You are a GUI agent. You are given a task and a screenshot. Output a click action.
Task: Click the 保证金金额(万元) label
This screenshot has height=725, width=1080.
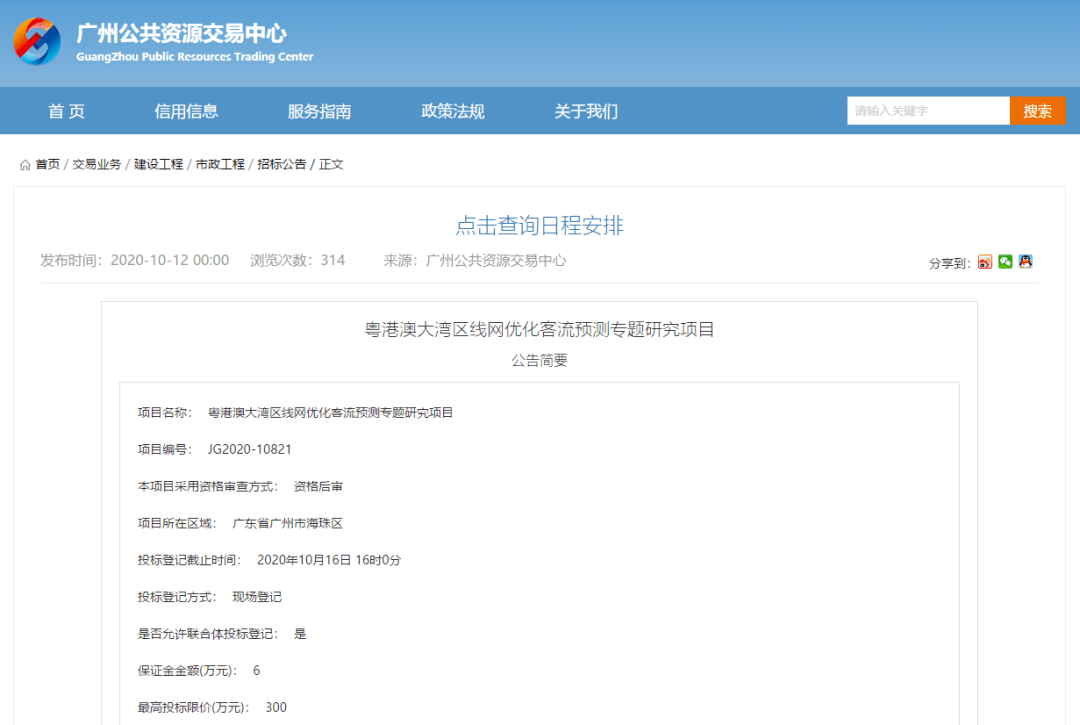[187, 671]
